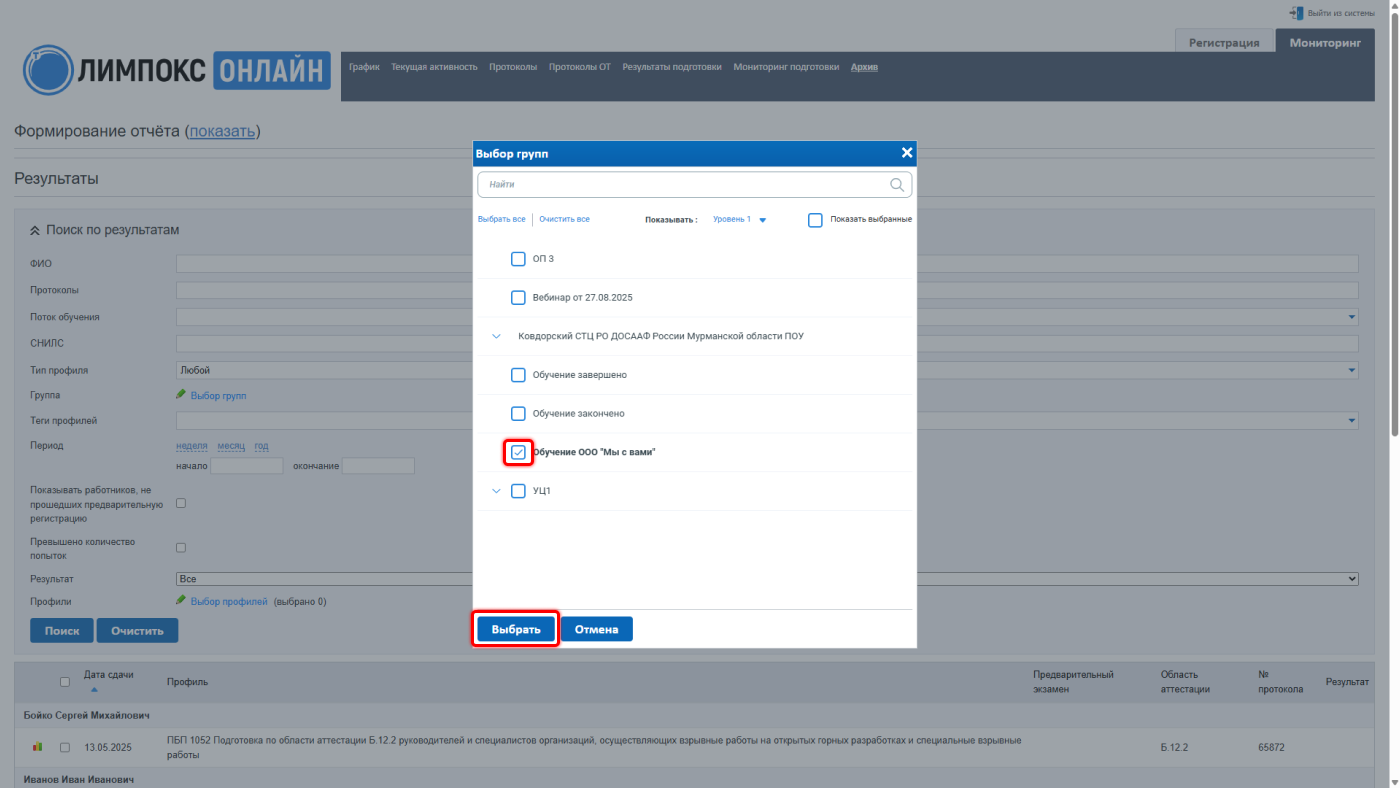Collapse the Ковдорский СТЦ РО ДОСААФ group

(496, 337)
